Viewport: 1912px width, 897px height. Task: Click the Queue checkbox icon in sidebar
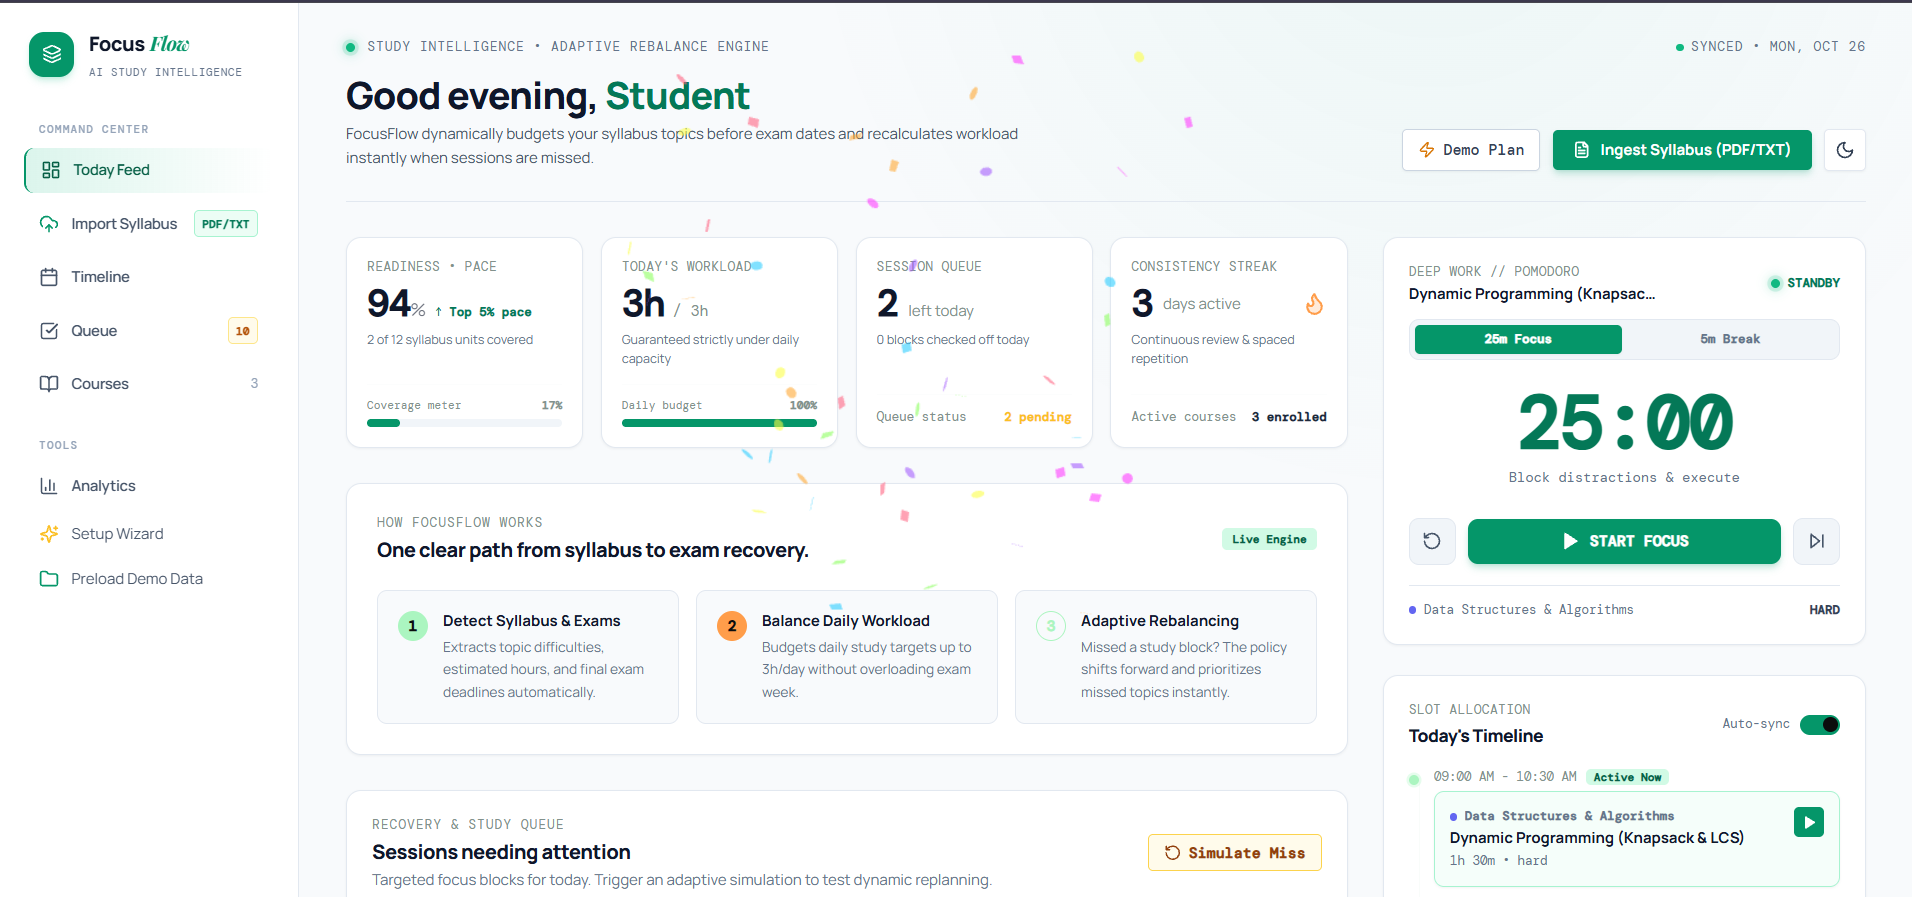(49, 331)
